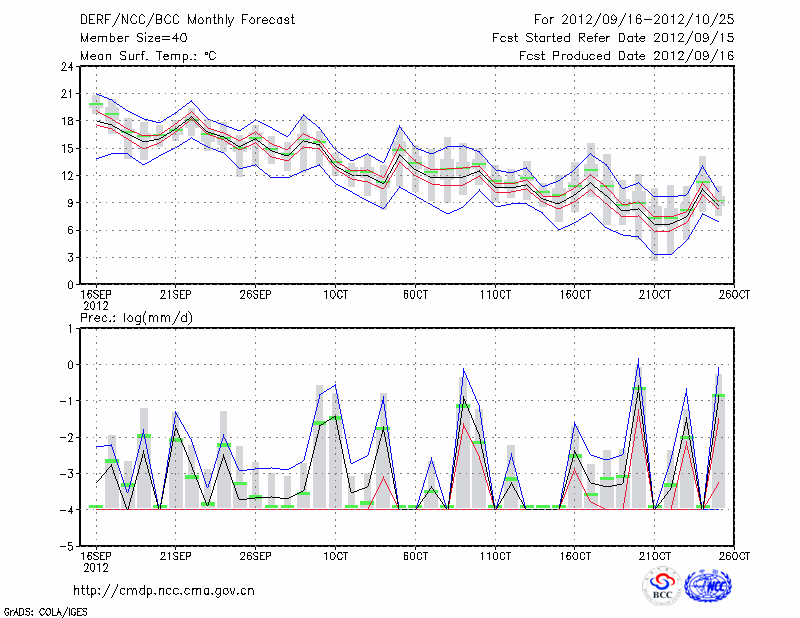Click 21SEP tick on temperature chart axis

175,295
